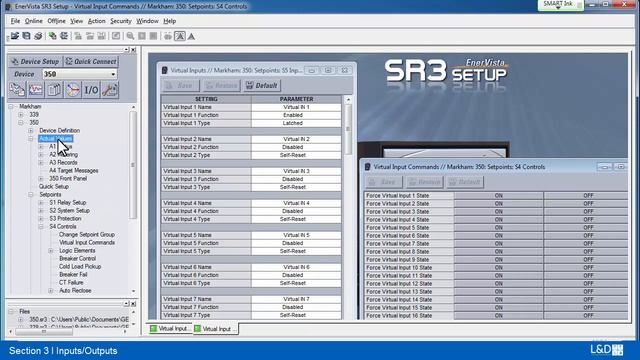
Task: Expand the A3 Records node
Action: click(x=41, y=162)
